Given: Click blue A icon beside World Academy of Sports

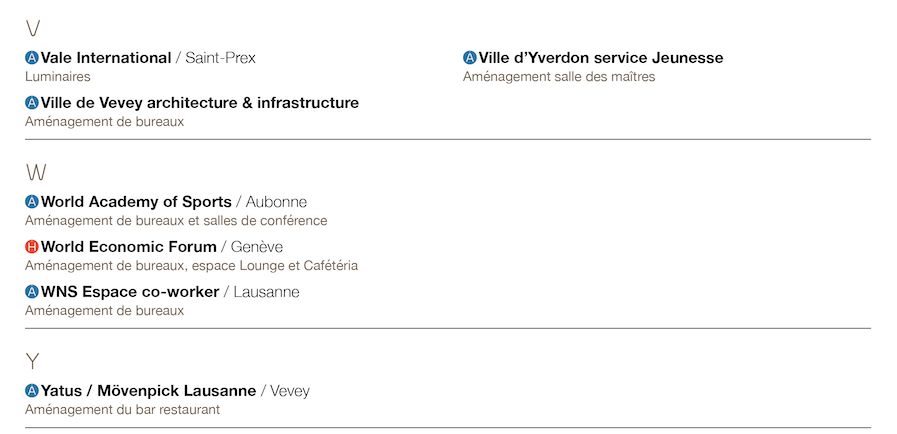Looking at the screenshot, I should 32,202.
